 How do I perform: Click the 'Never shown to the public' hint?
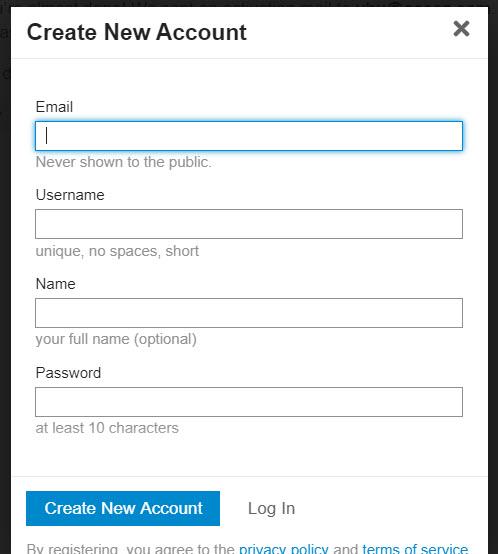(x=124, y=162)
